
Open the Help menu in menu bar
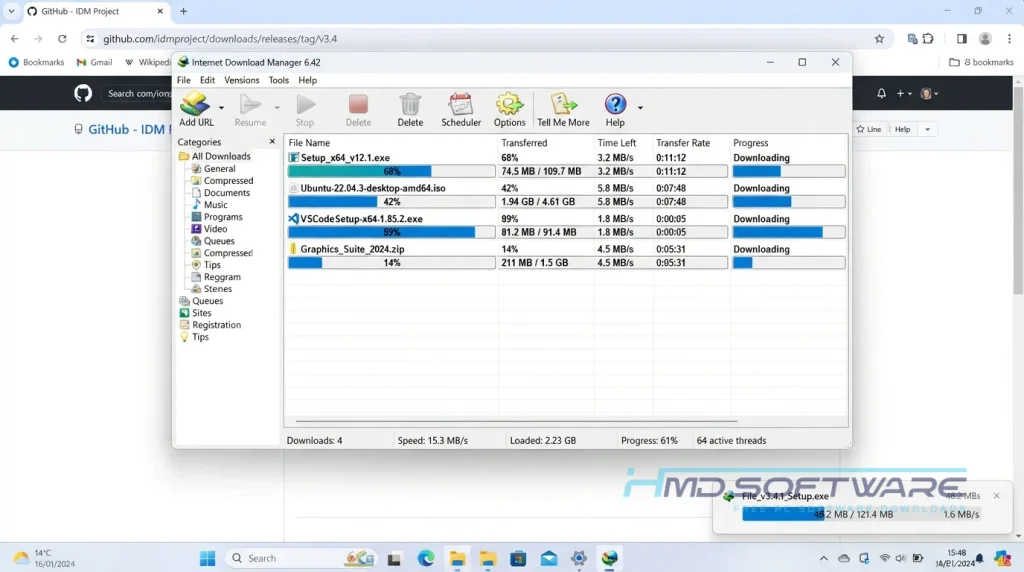tap(308, 80)
